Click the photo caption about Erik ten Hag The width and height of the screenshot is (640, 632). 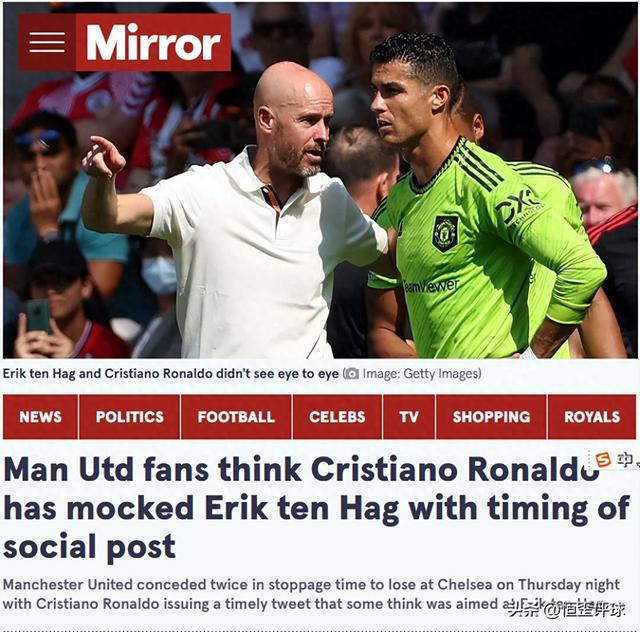(171, 374)
